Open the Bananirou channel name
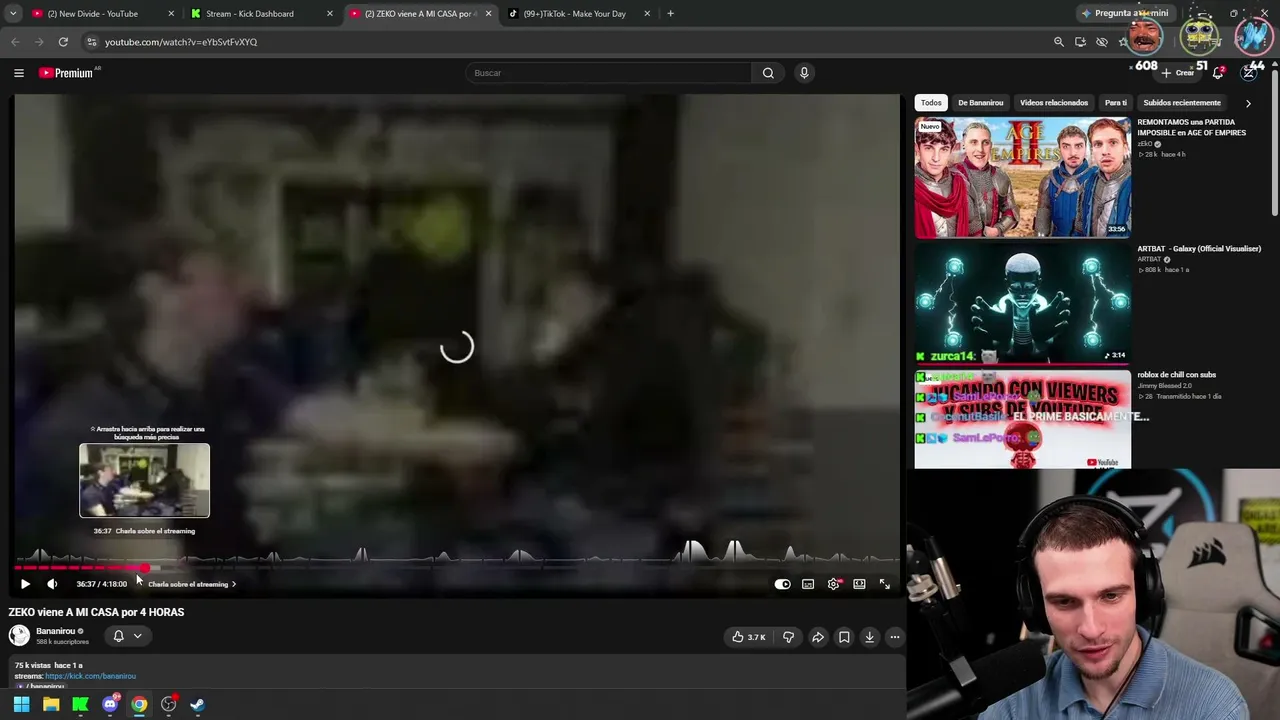Image resolution: width=1280 pixels, height=720 pixels. [55, 631]
